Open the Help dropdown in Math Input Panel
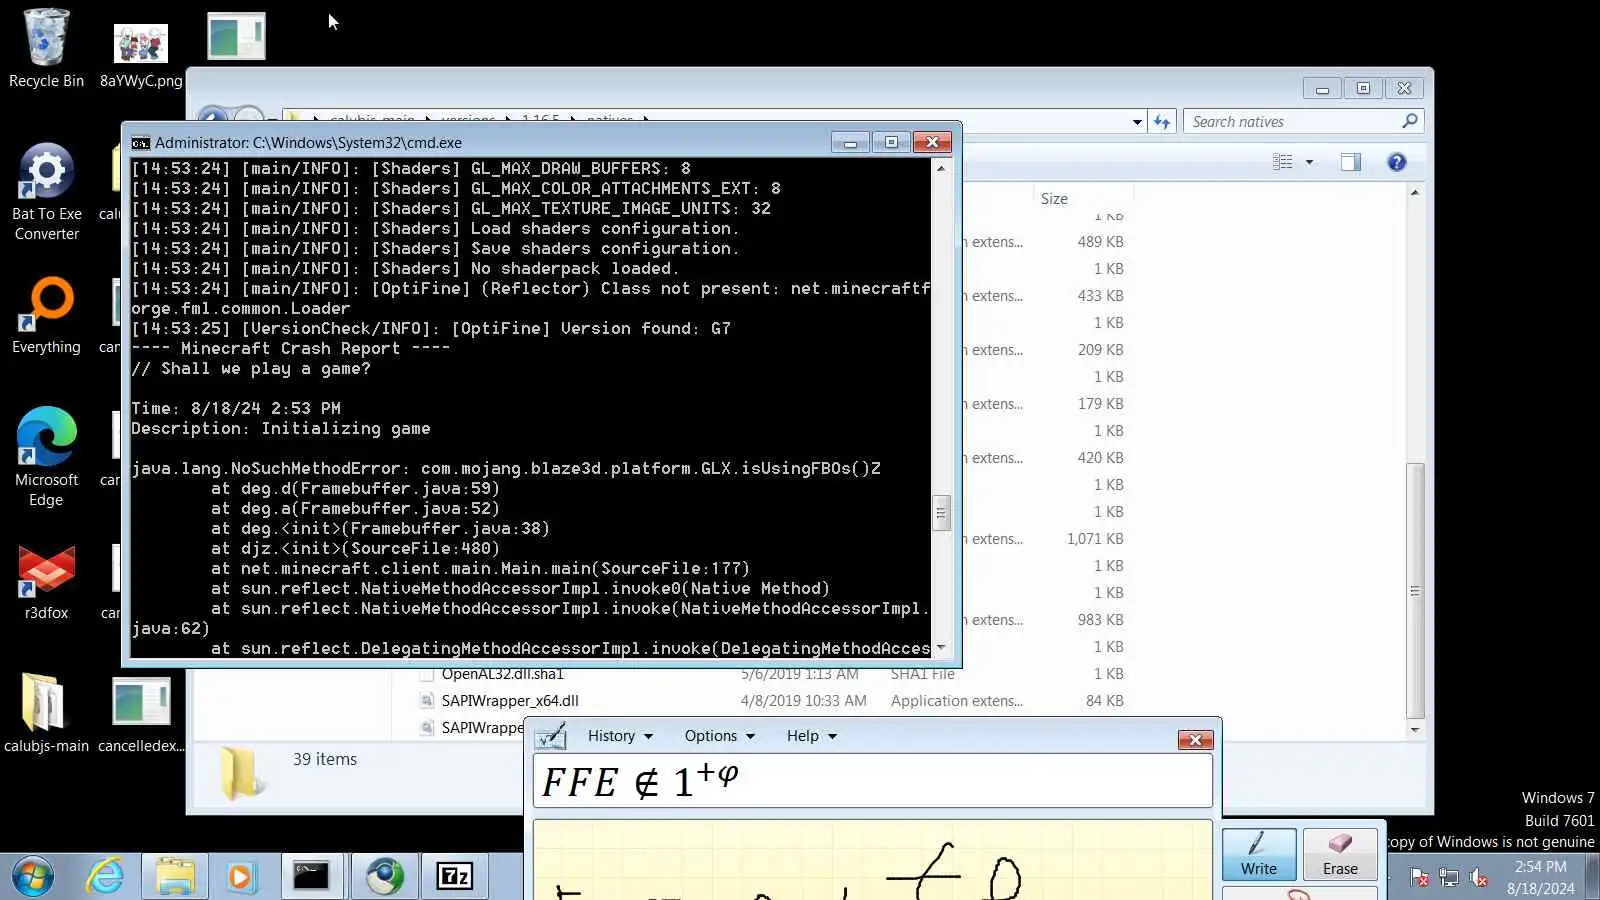Viewport: 1600px width, 900px height. coord(812,736)
